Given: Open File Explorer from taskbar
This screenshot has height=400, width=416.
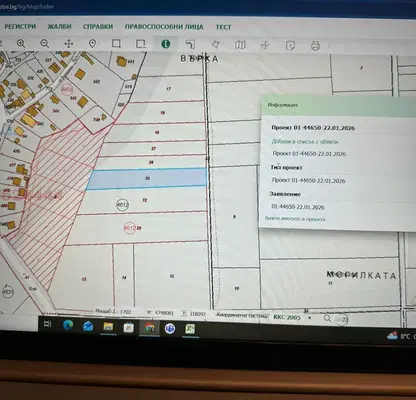Looking at the screenshot, I should [108, 327].
